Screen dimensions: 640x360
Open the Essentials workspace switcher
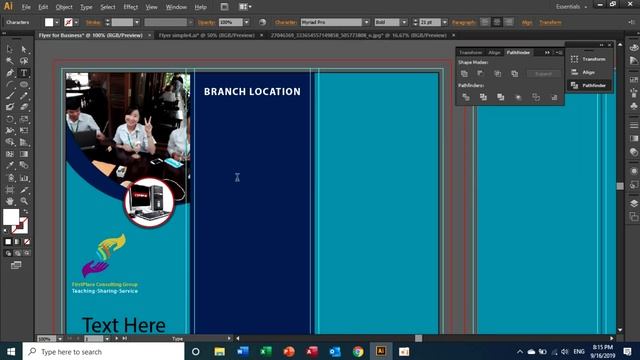[571, 7]
